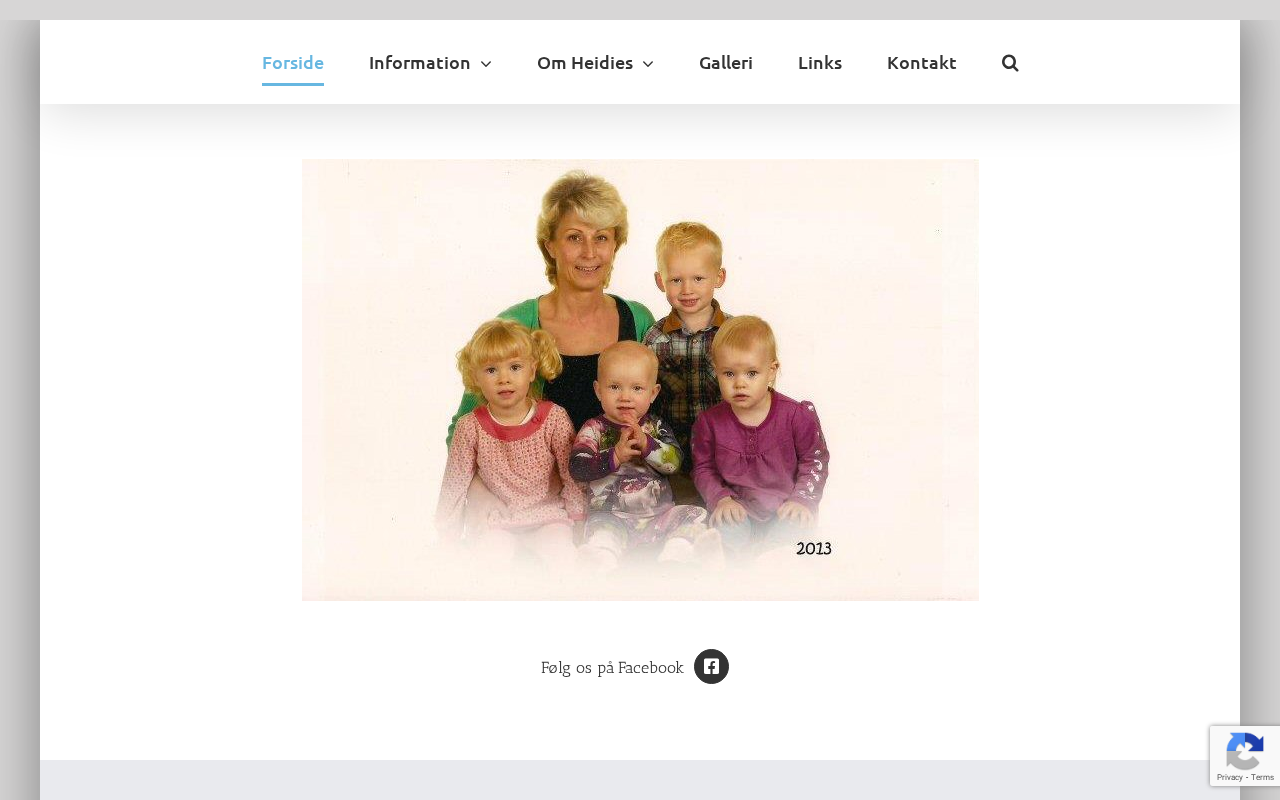Go to the Forside page
The width and height of the screenshot is (1280, 800).
(293, 63)
